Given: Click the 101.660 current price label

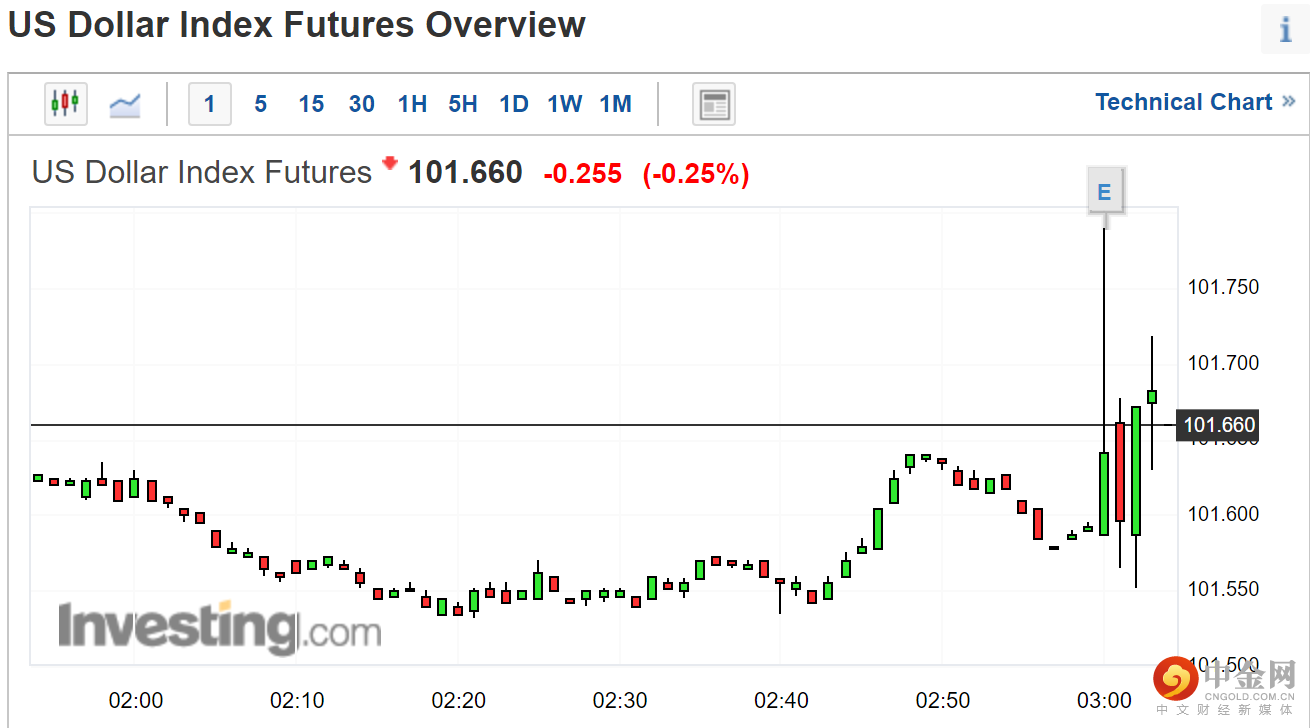Looking at the screenshot, I should click(x=1219, y=425).
